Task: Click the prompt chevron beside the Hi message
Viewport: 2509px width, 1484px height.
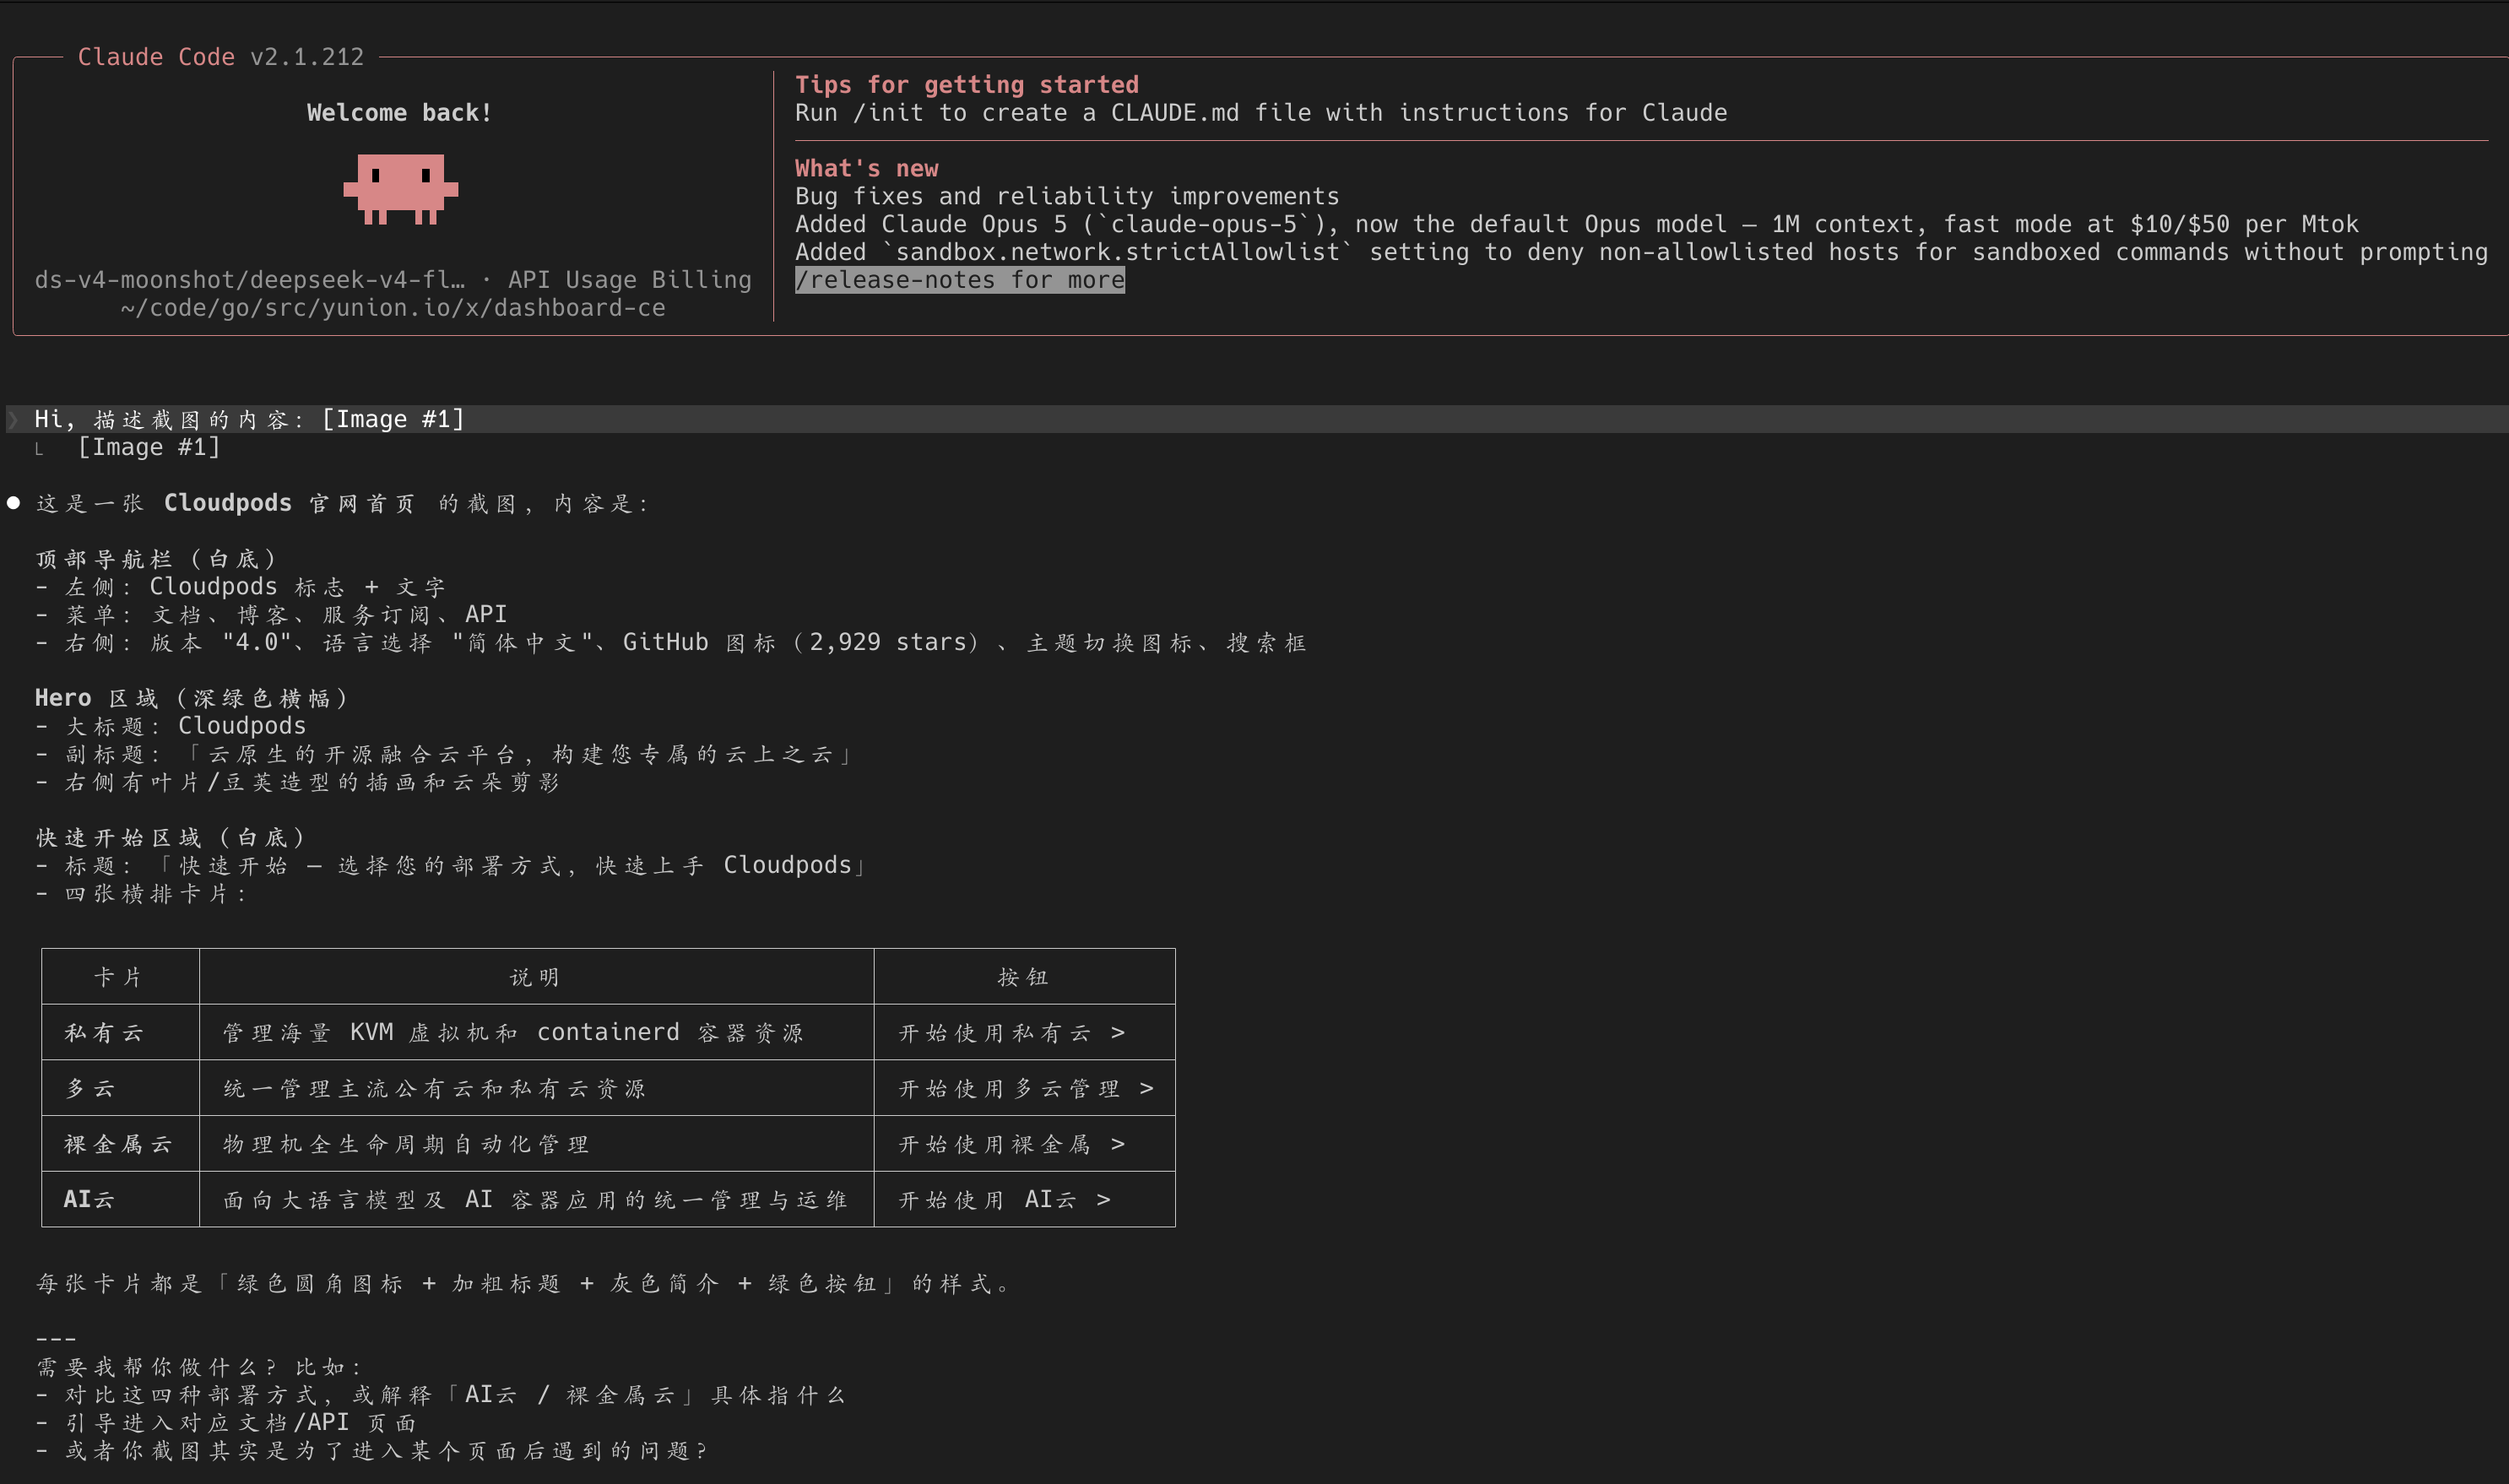Action: coord(13,419)
